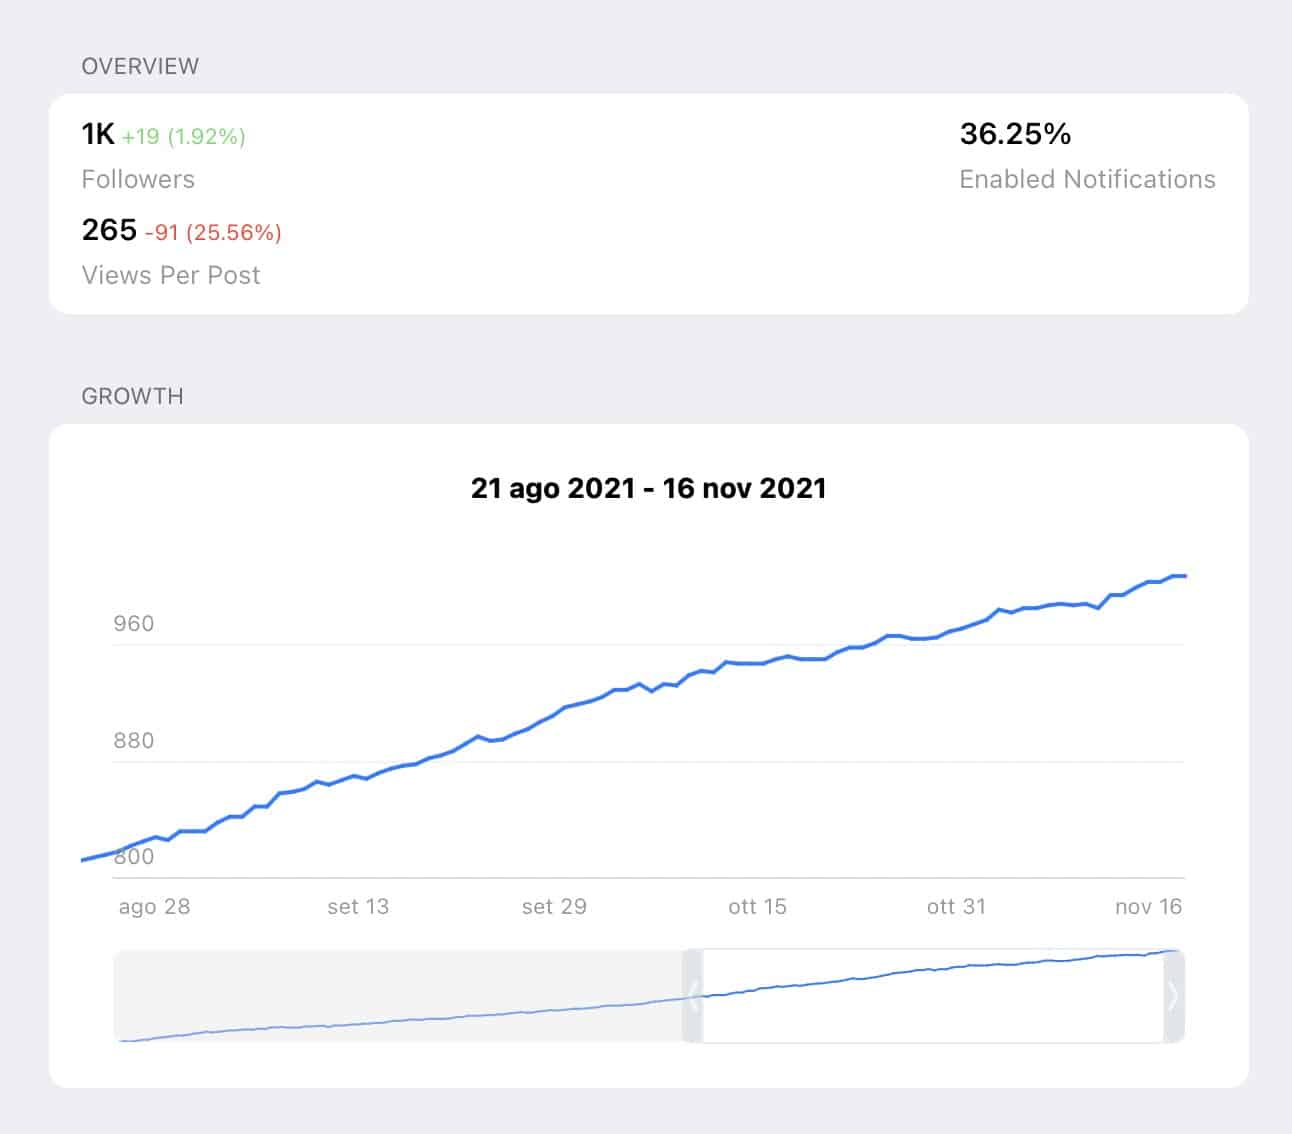Select the nov 16 date on the chart axis

coord(1148,906)
